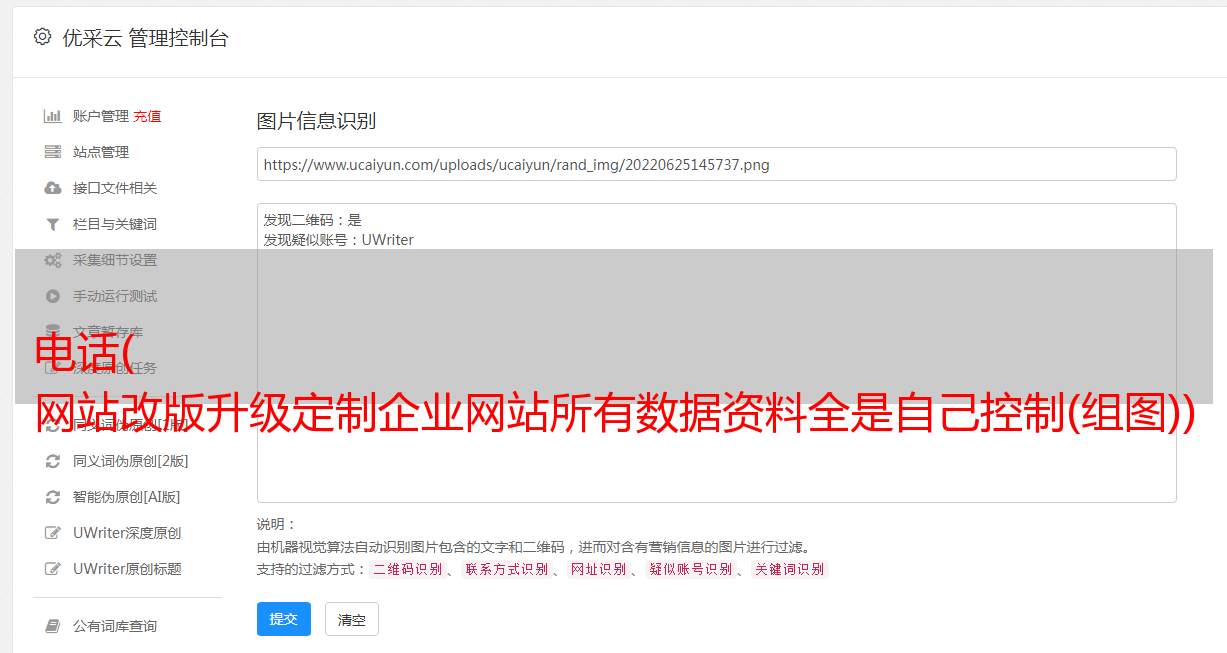Focus the image URL input field
Image resolution: width=1227 pixels, height=653 pixels.
click(716, 164)
